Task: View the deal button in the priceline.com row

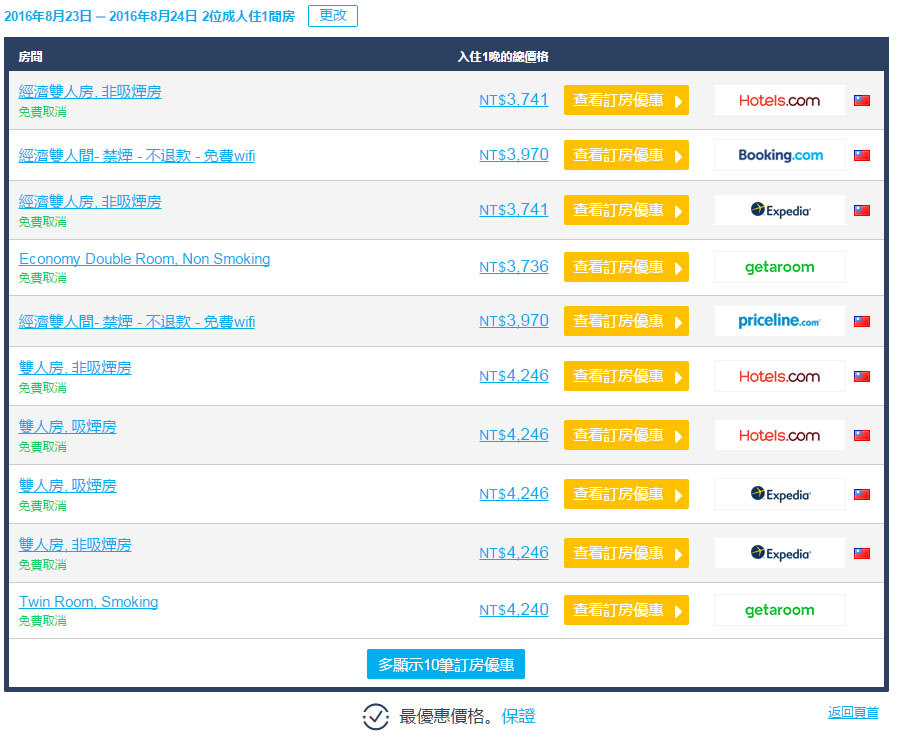Action: click(626, 321)
